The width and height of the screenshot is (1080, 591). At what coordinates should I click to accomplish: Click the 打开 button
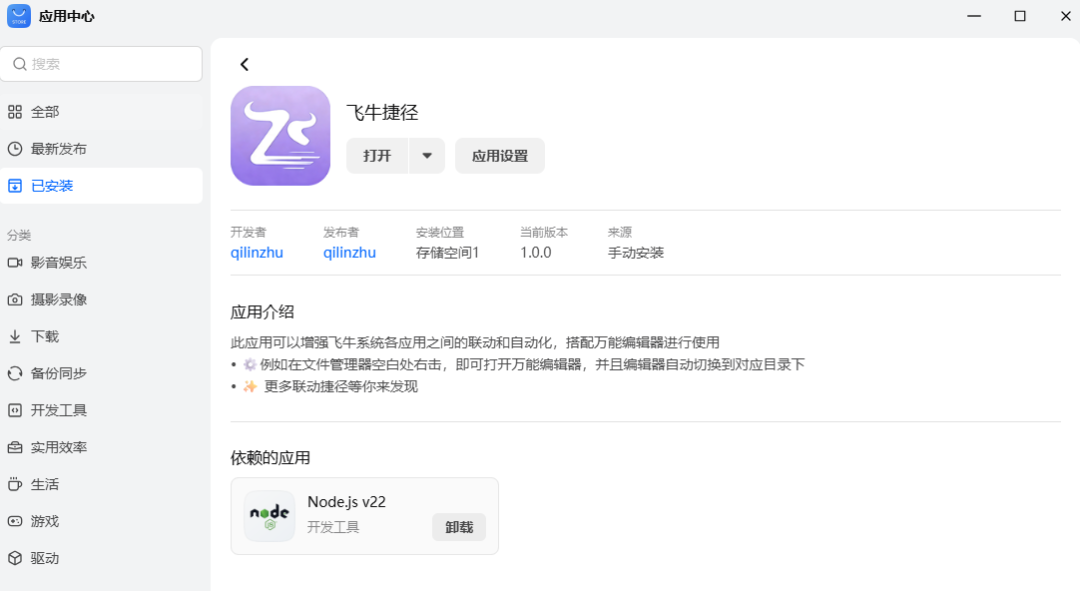pyautogui.click(x=377, y=156)
